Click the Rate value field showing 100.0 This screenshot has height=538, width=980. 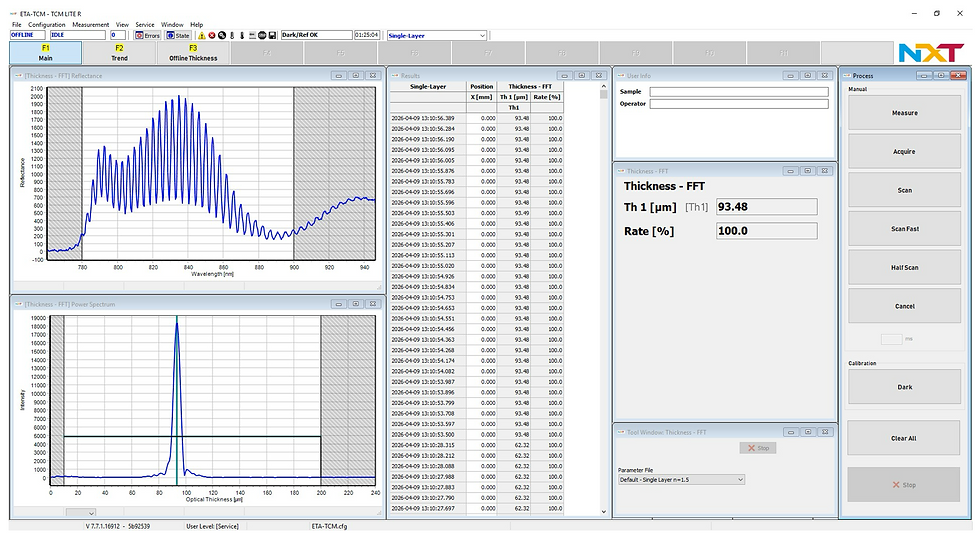(x=766, y=231)
